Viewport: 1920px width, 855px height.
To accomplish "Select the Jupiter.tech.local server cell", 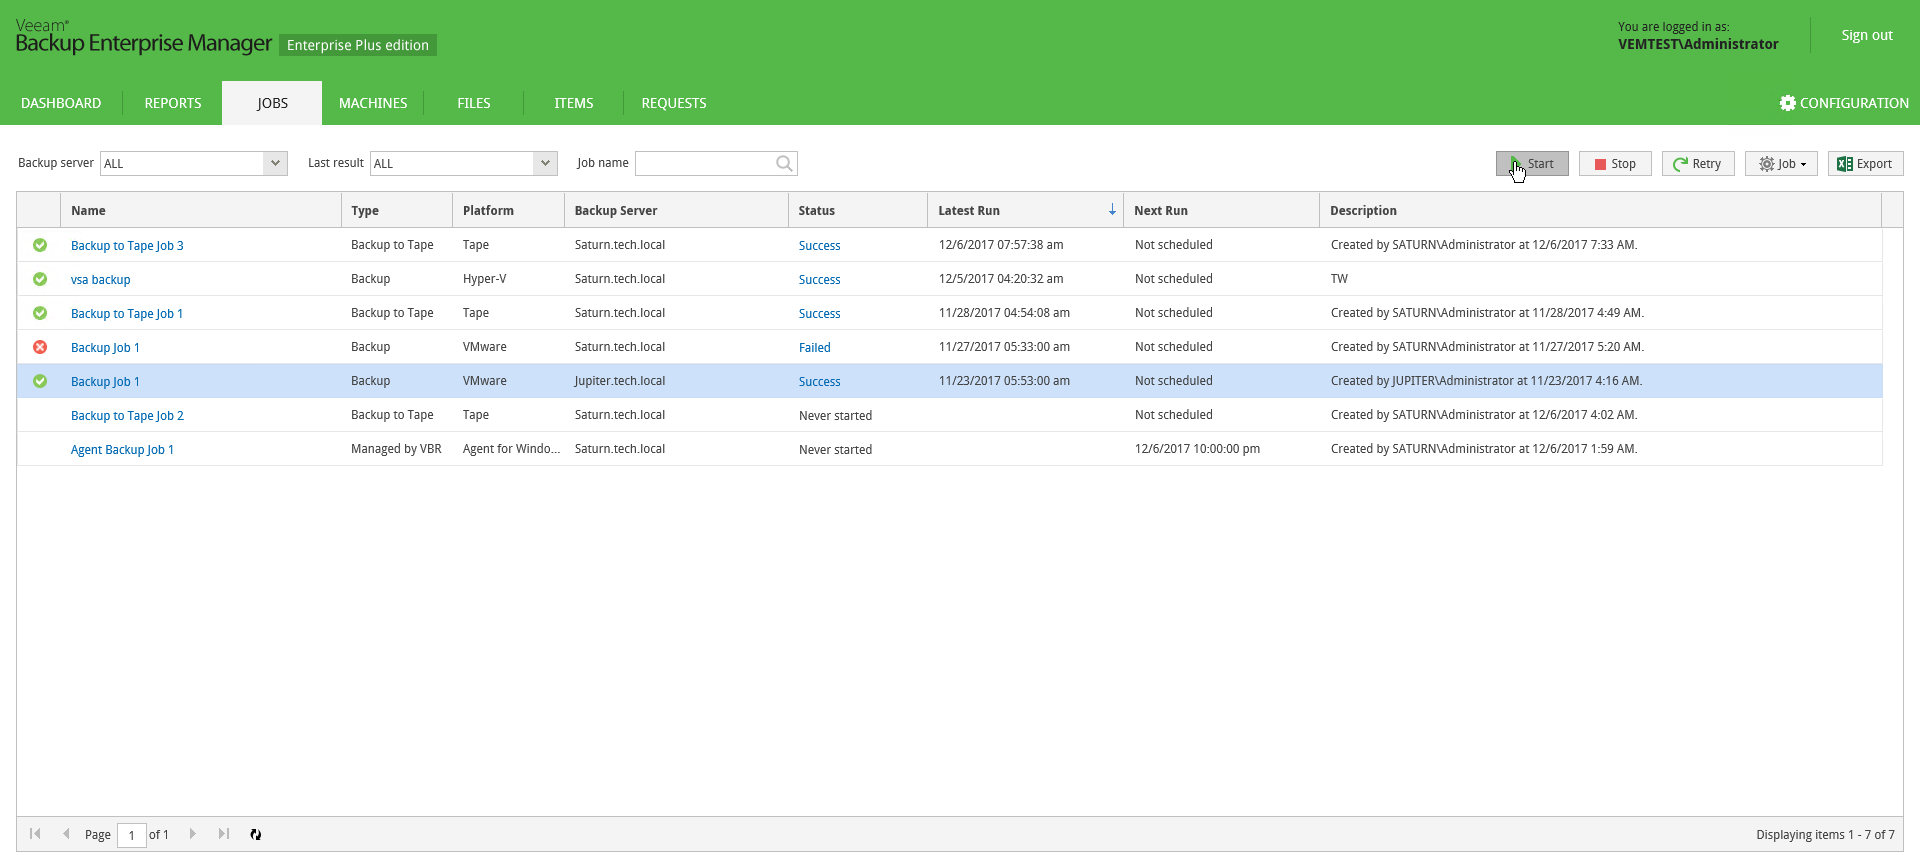I will pyautogui.click(x=619, y=381).
